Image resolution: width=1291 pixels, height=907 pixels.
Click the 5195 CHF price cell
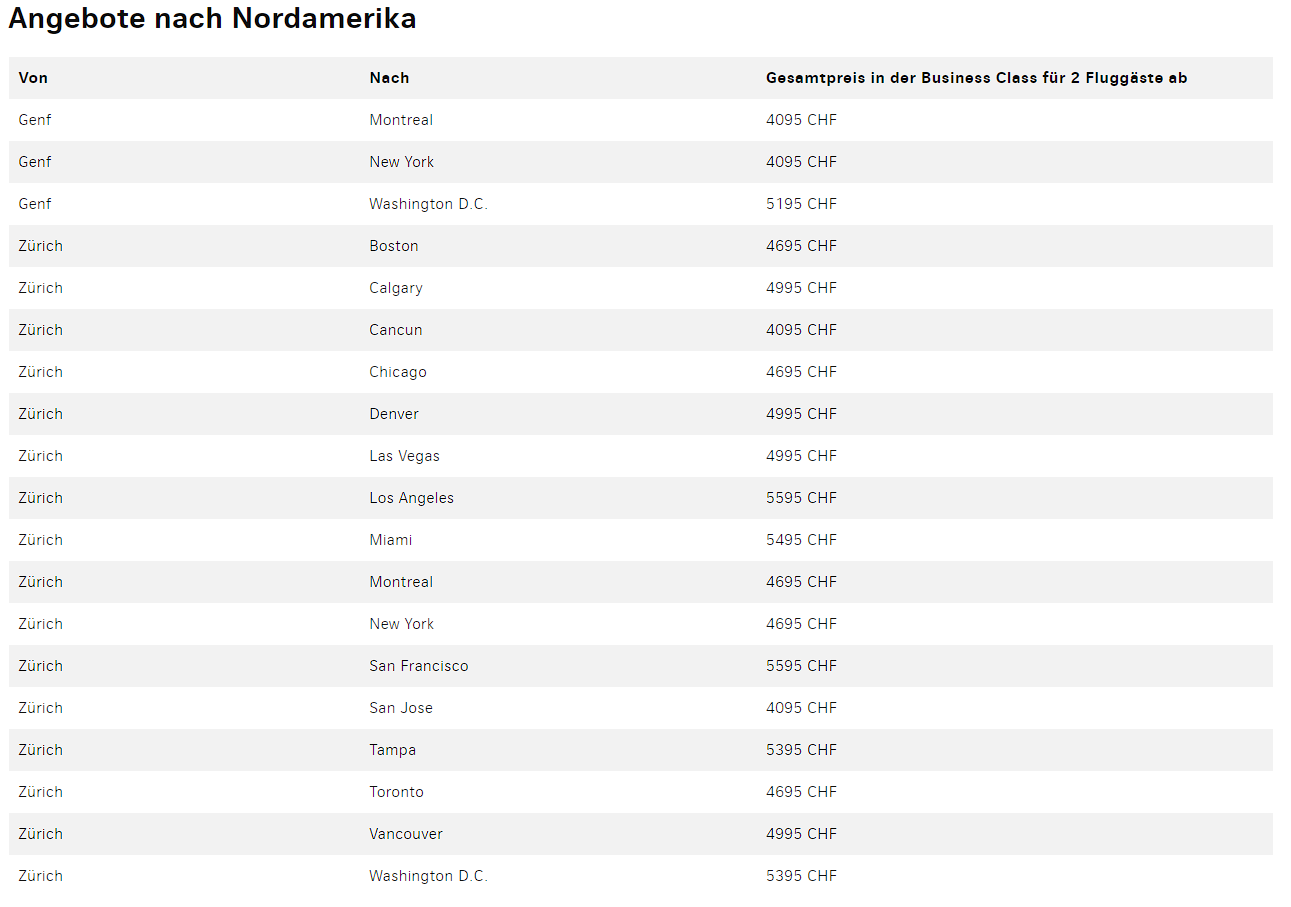point(801,204)
